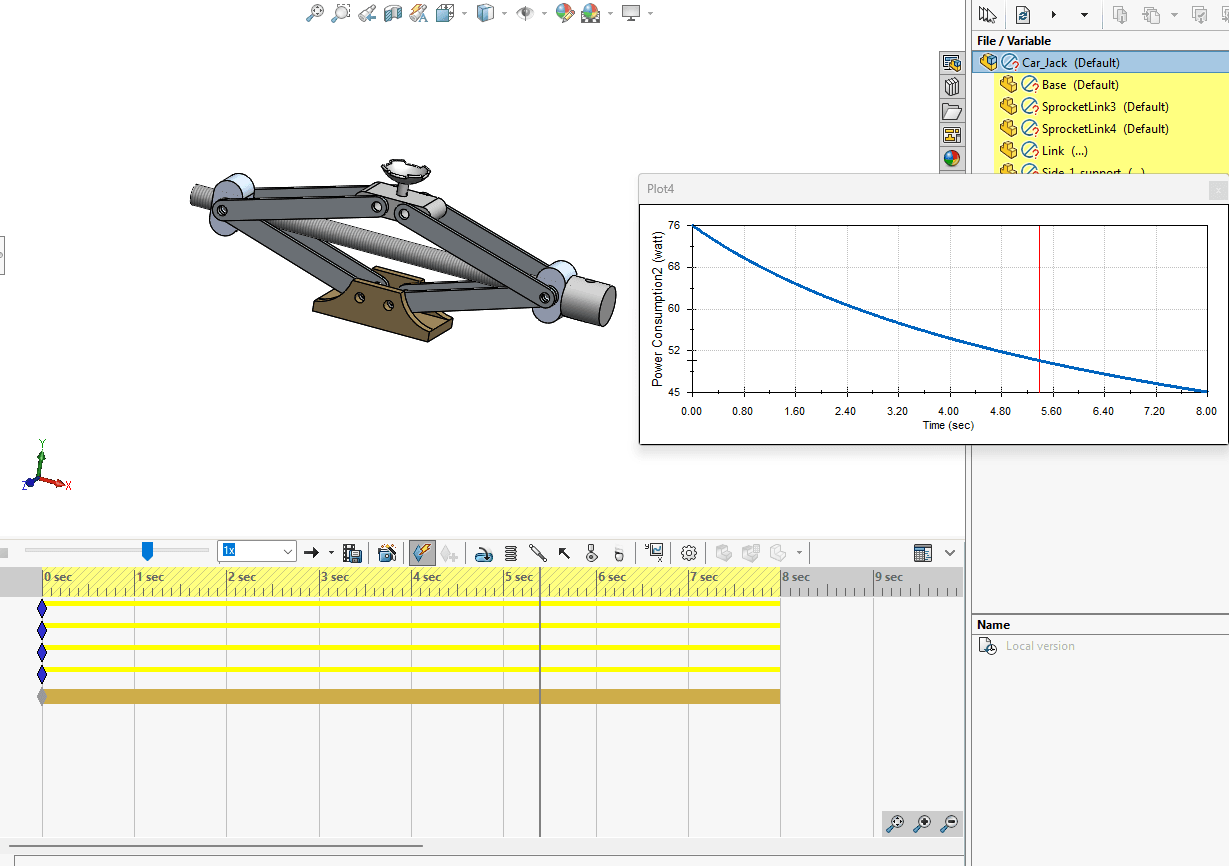The image size is (1229, 866).
Task: Toggle the AutoKey button
Action: (x=422, y=553)
